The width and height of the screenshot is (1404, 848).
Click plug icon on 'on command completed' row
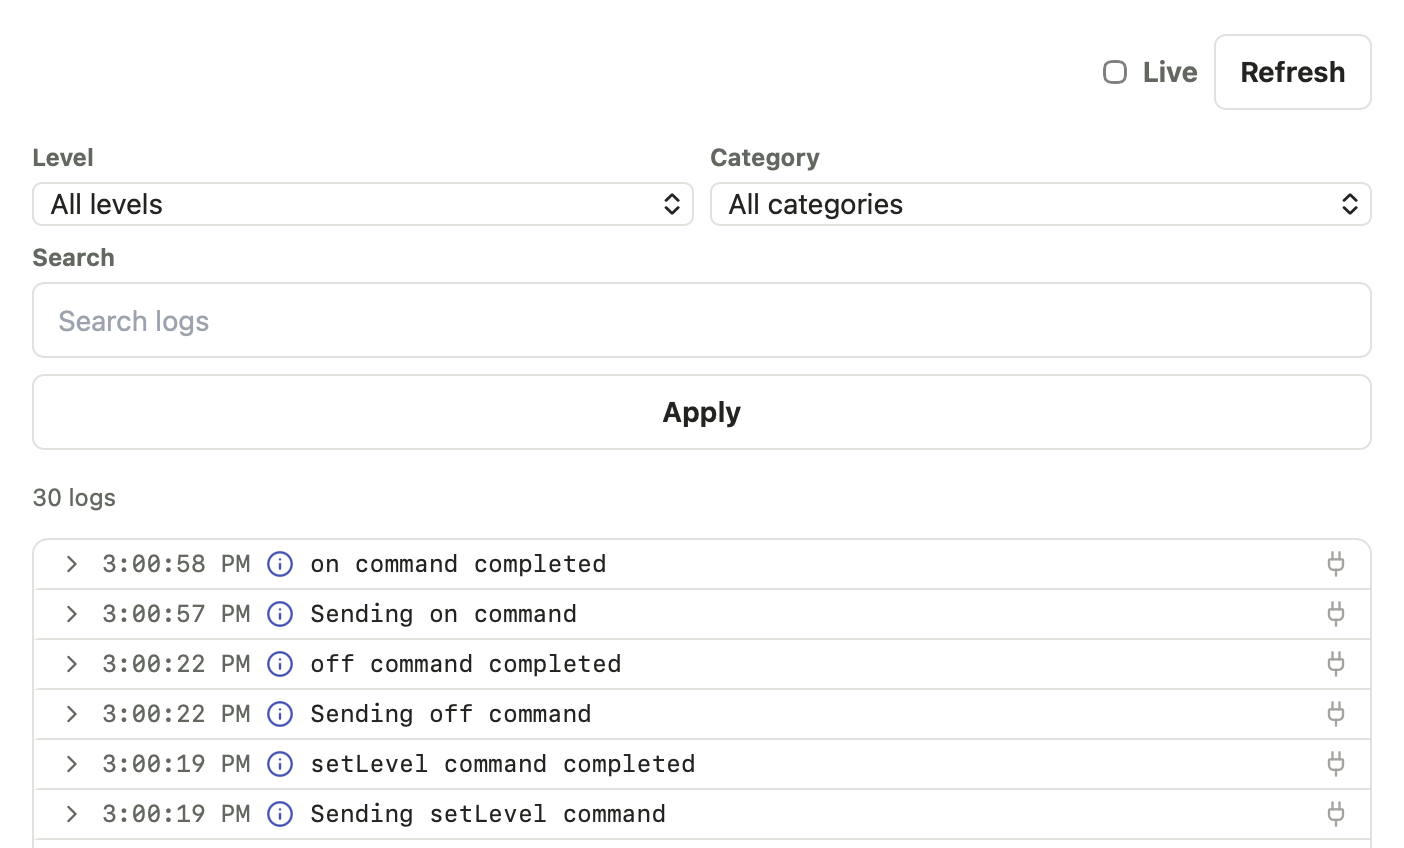pyautogui.click(x=1336, y=564)
